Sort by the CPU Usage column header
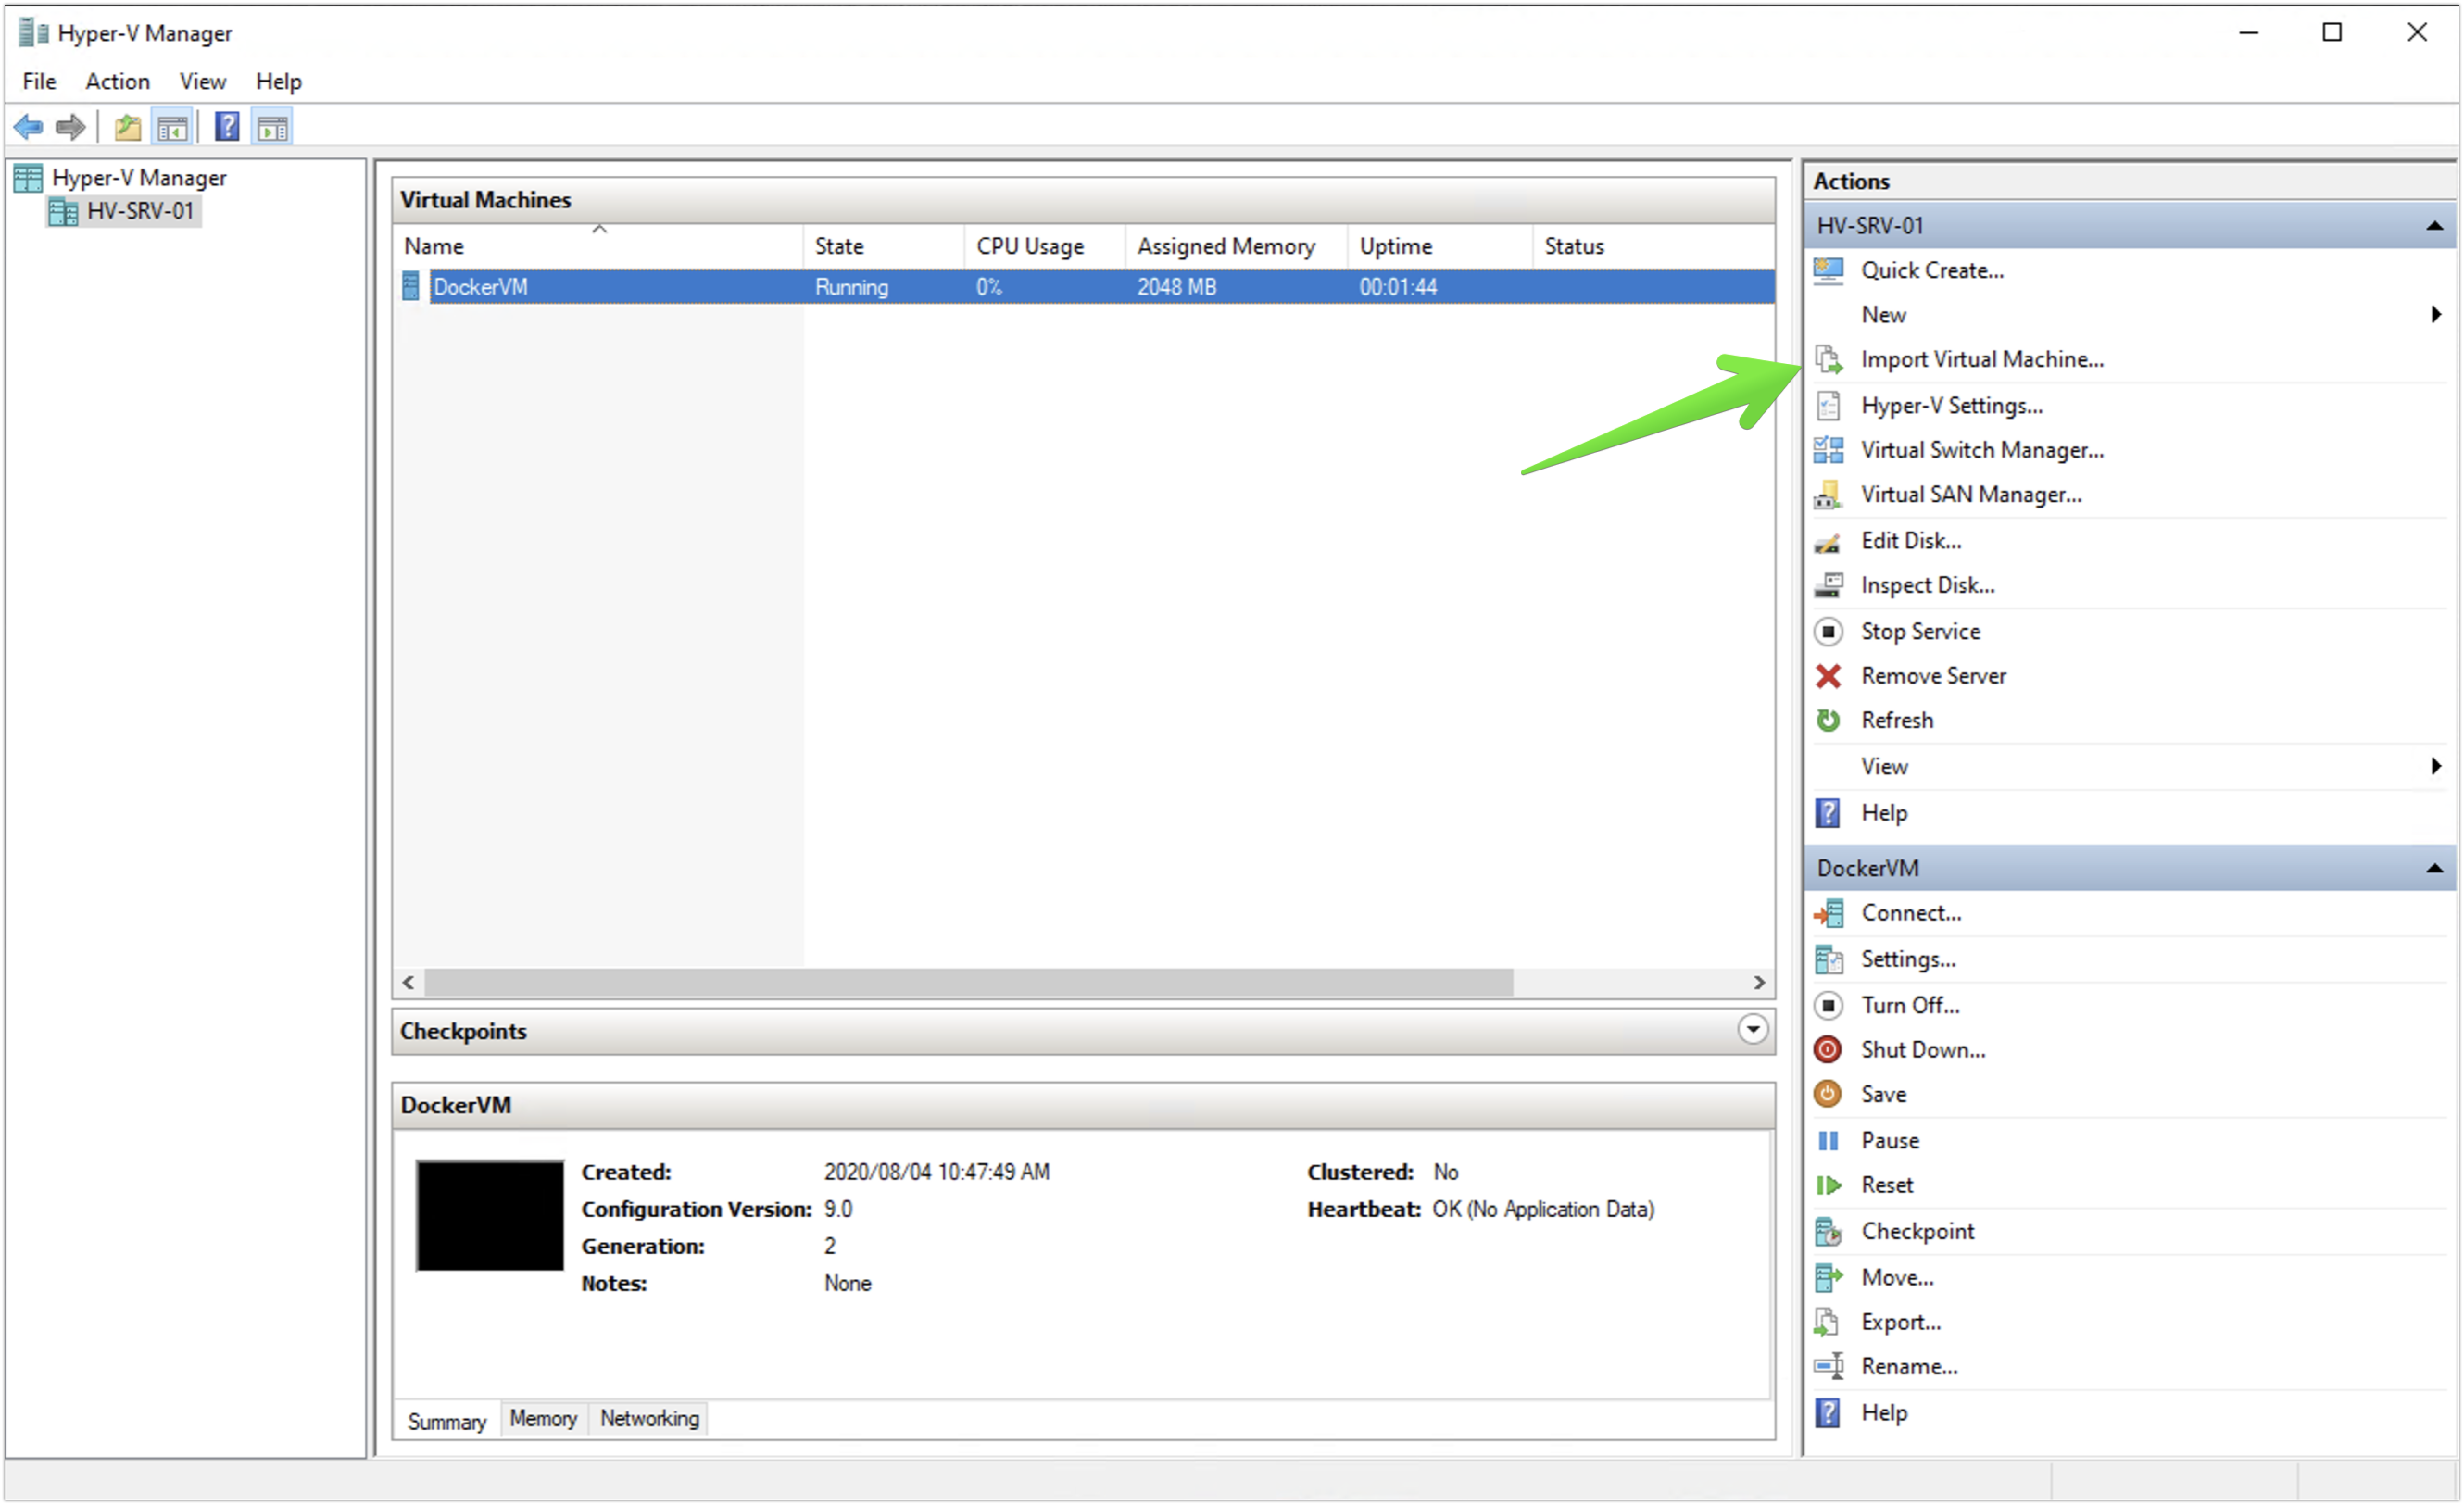 (1045, 246)
